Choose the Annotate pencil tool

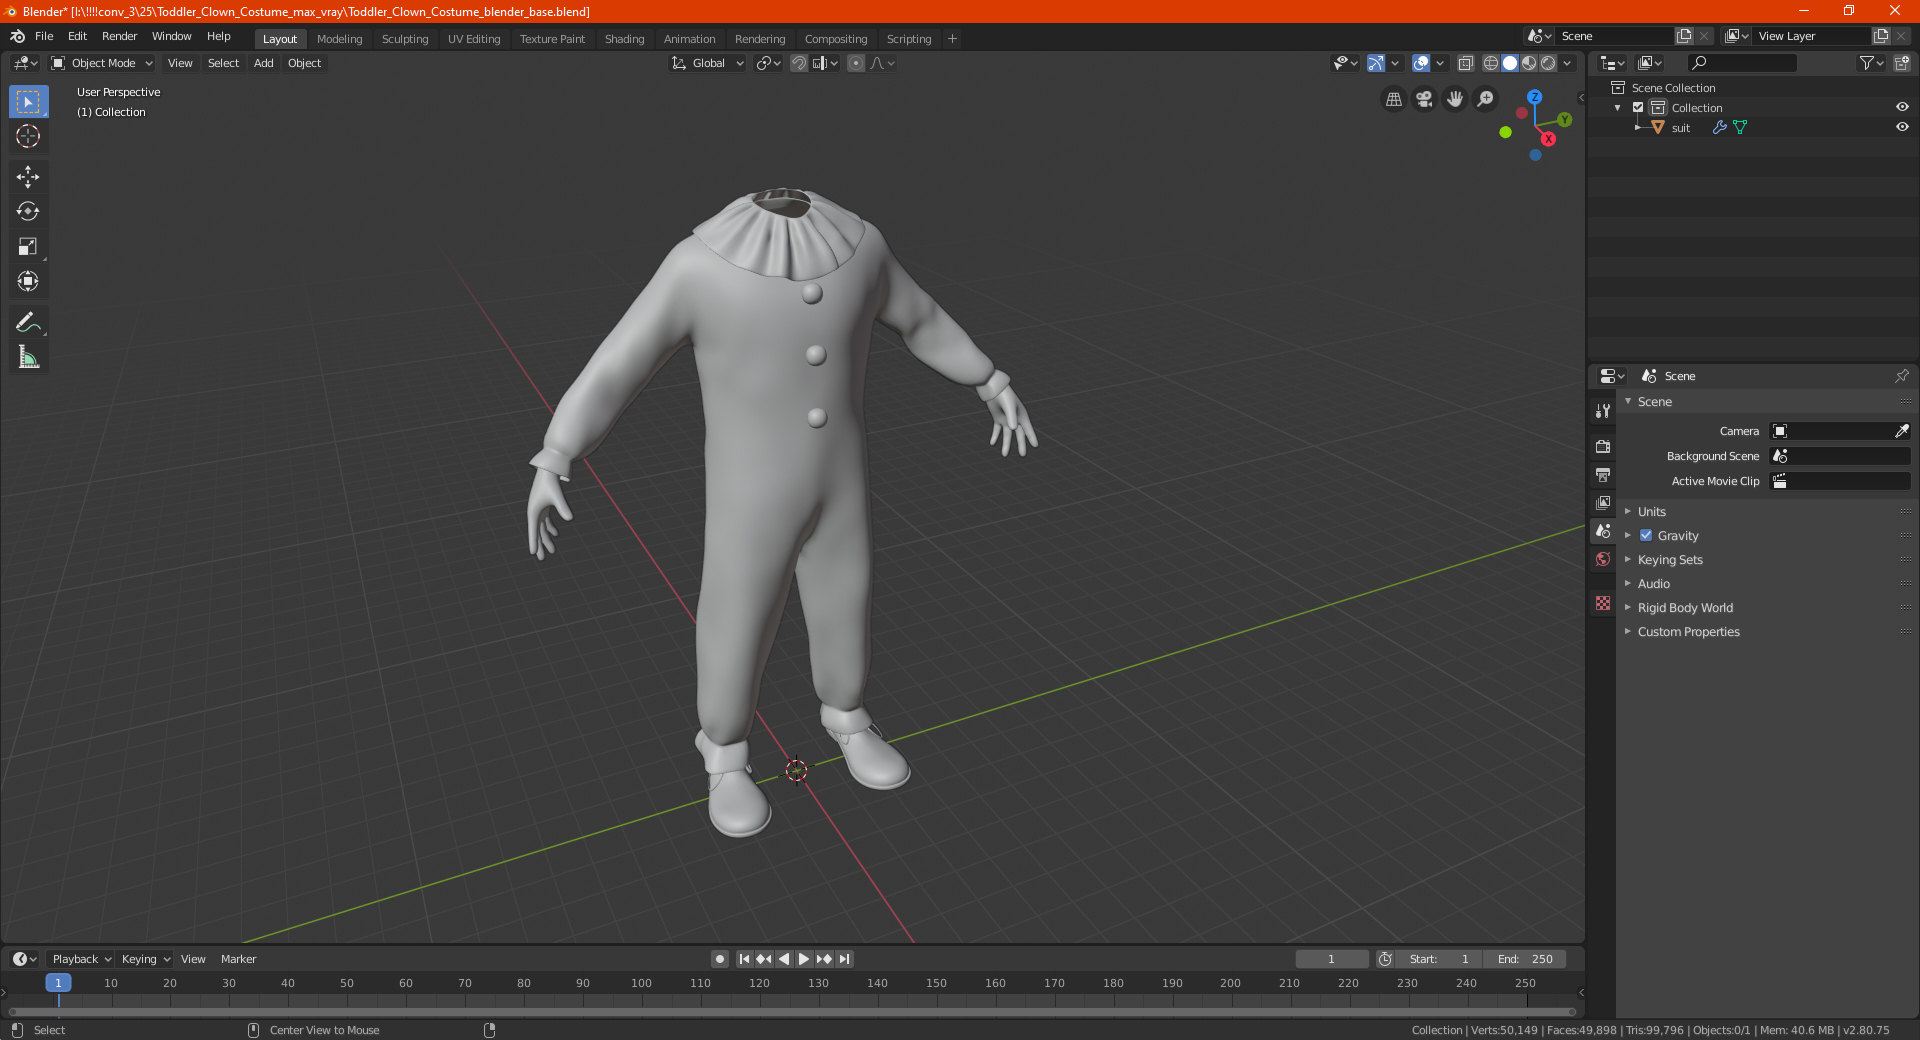click(28, 322)
